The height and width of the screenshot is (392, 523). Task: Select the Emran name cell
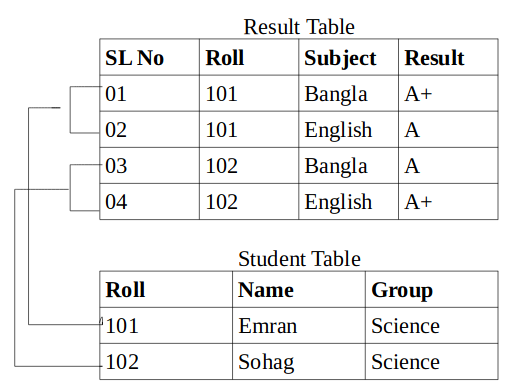coord(299,326)
